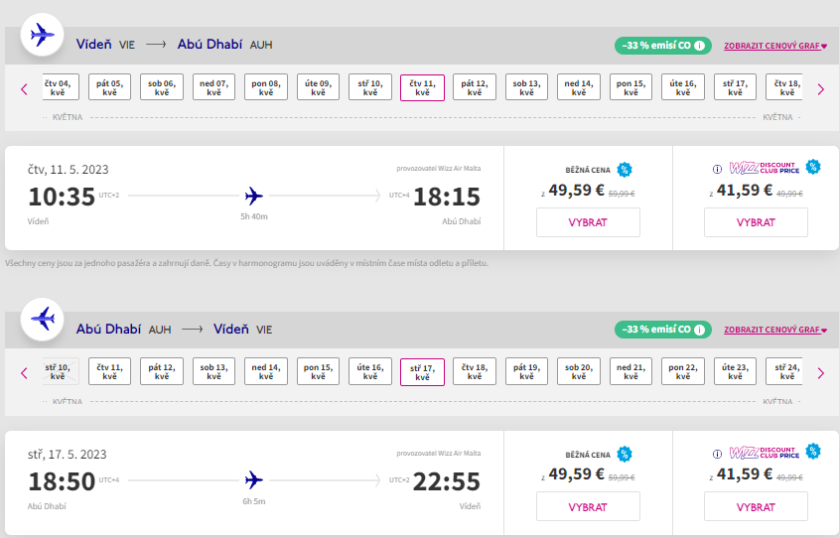Click outbound Wizz Discount Club percent badge
840x538 pixels.
point(813,167)
